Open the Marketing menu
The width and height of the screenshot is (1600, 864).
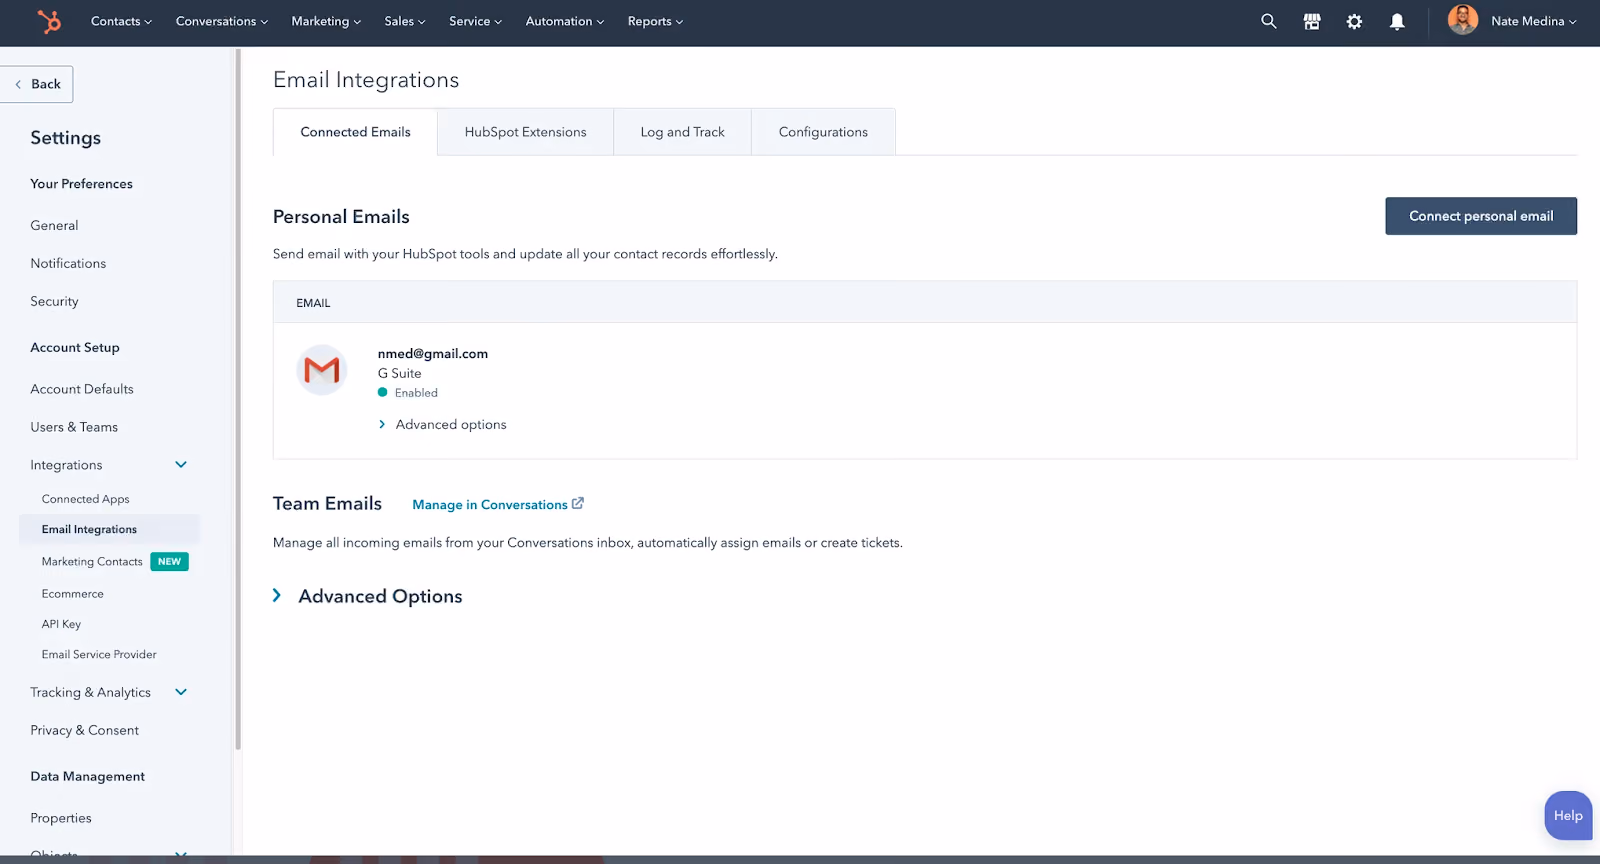pyautogui.click(x=326, y=21)
